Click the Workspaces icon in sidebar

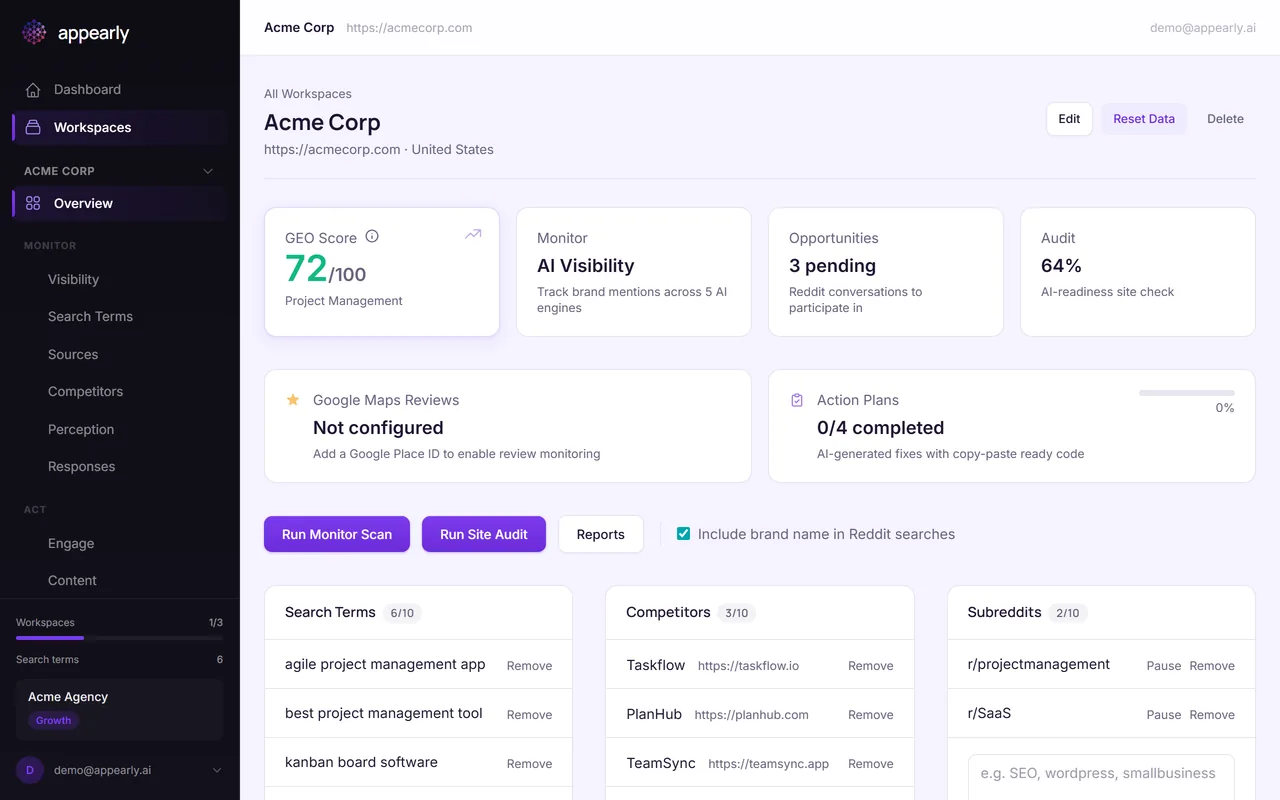click(x=33, y=128)
